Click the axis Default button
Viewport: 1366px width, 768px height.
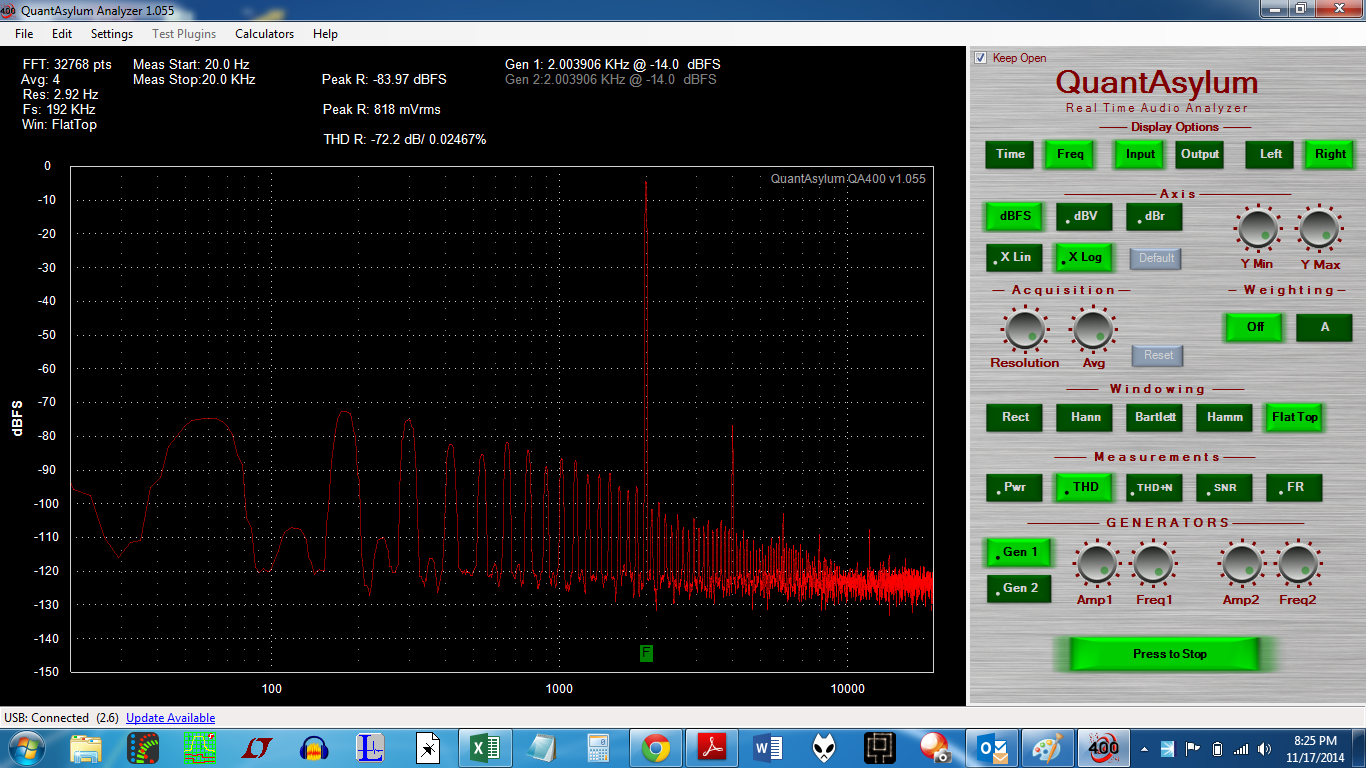(1156, 258)
